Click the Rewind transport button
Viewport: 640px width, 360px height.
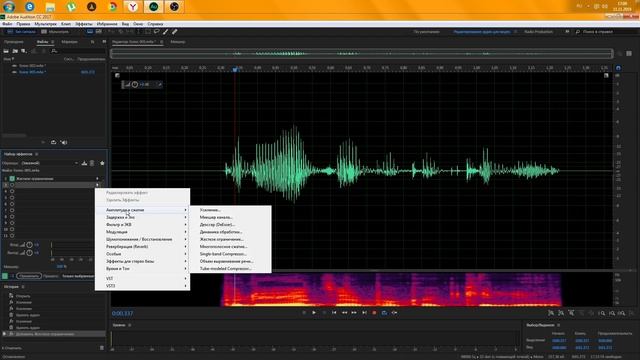pyautogui.click(x=344, y=313)
